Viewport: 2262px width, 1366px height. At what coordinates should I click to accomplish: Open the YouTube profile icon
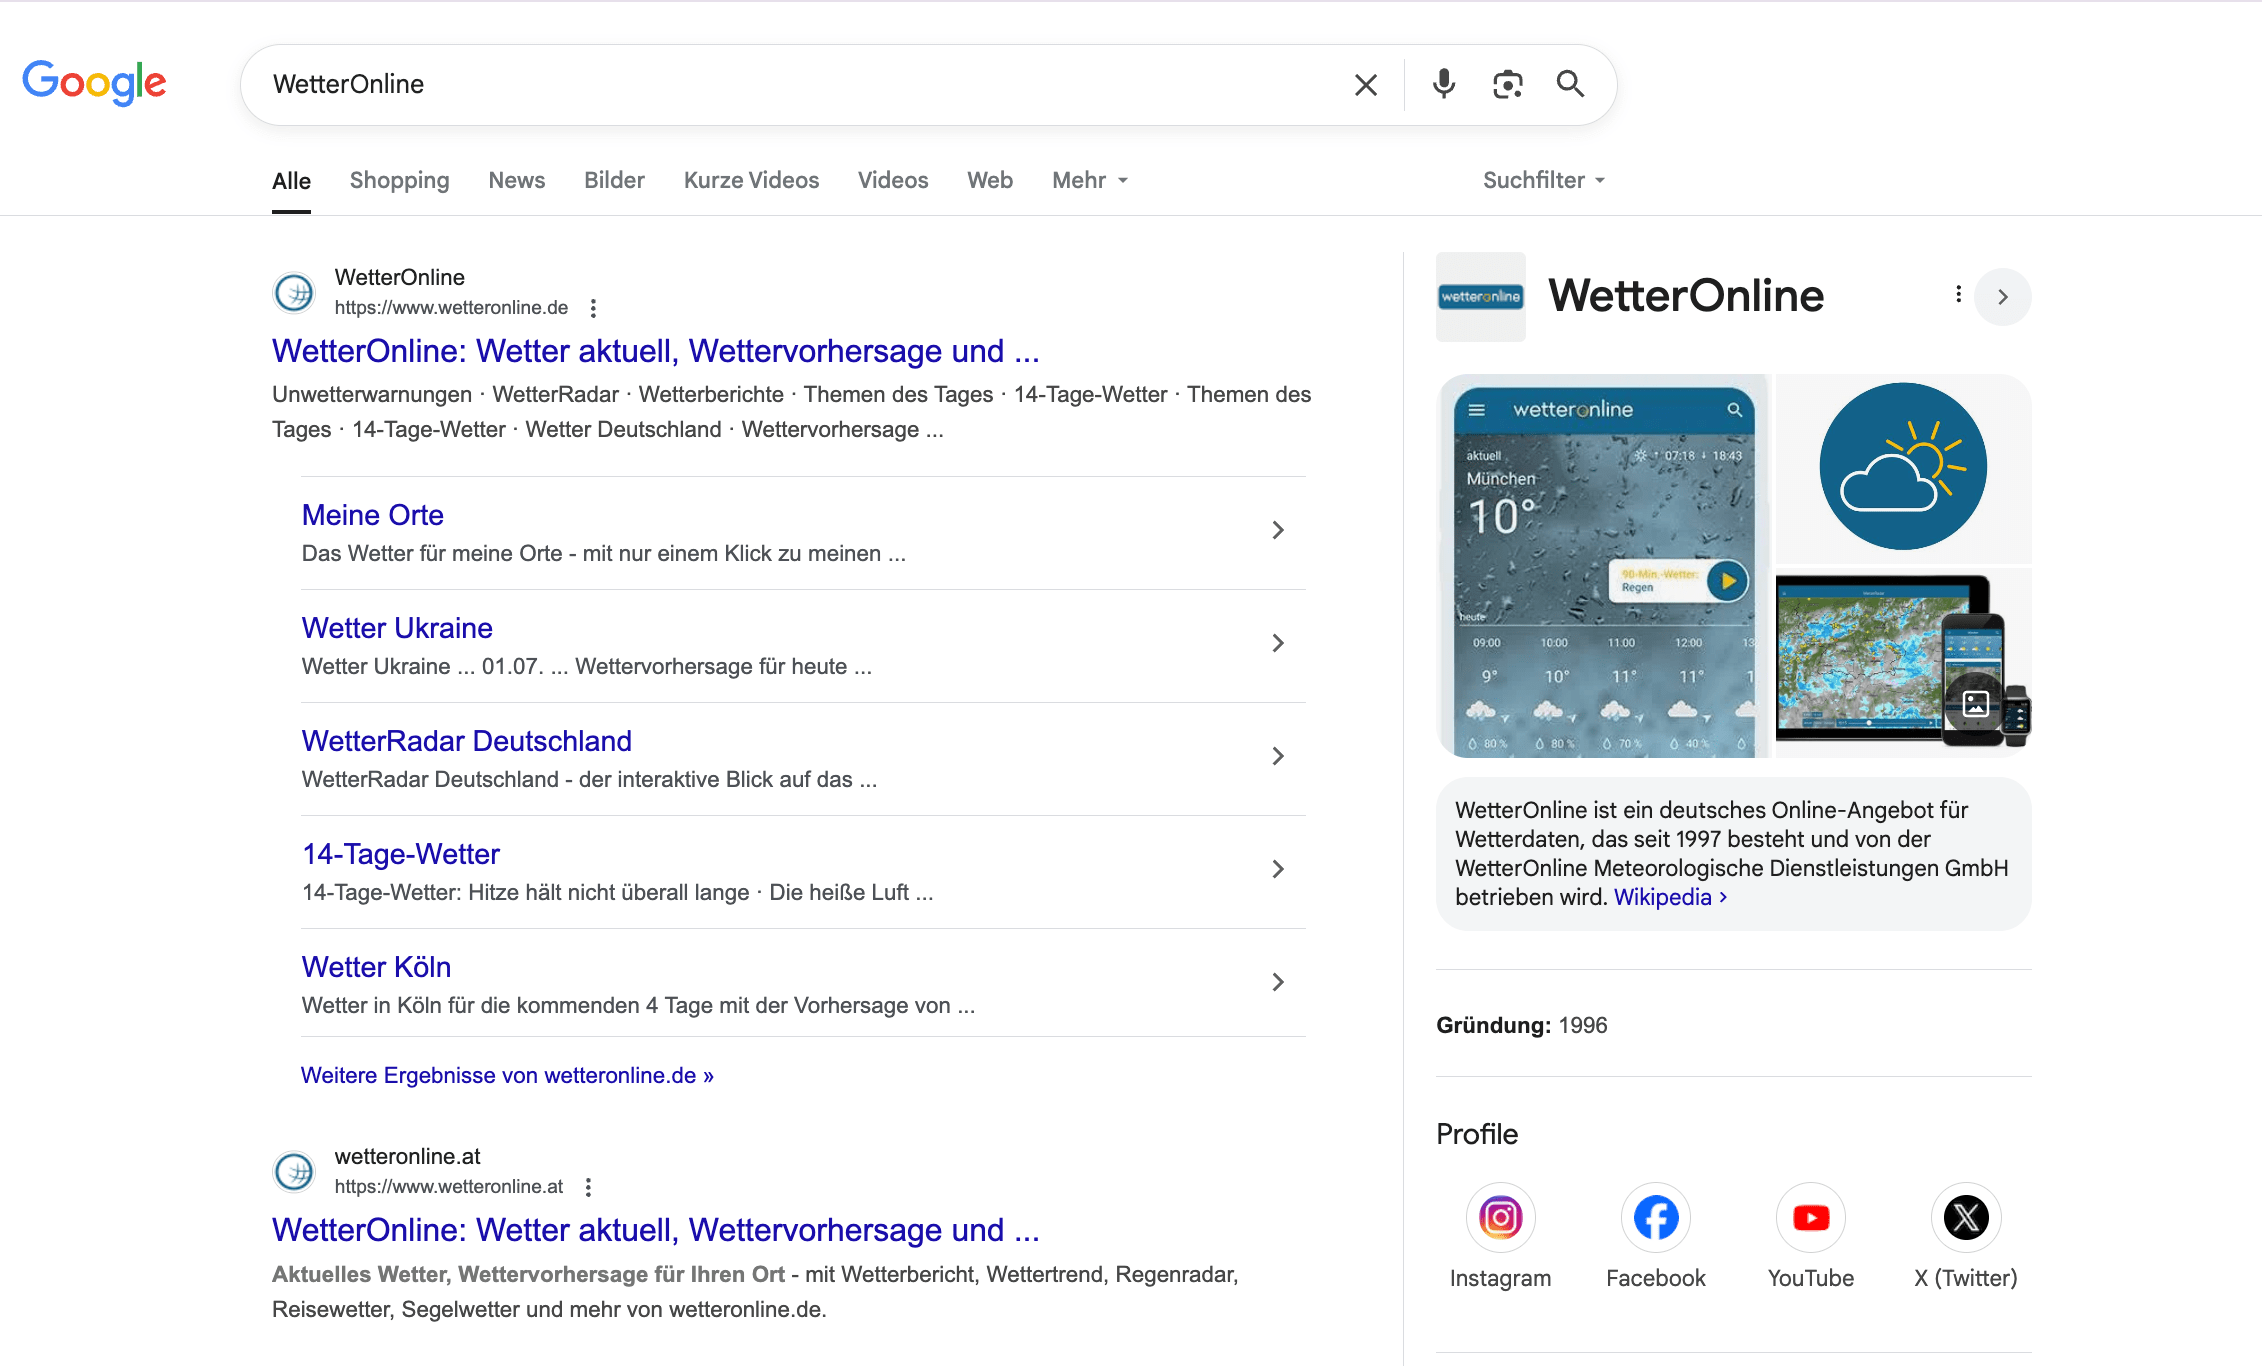point(1811,1217)
